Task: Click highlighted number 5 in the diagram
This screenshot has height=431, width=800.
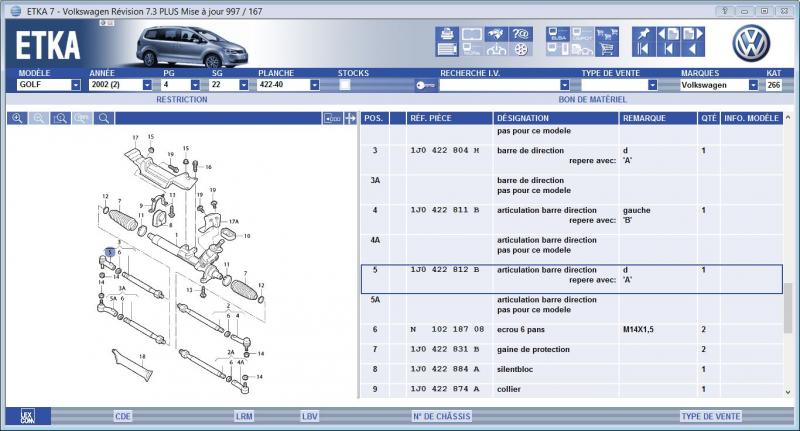Action: click(x=109, y=252)
